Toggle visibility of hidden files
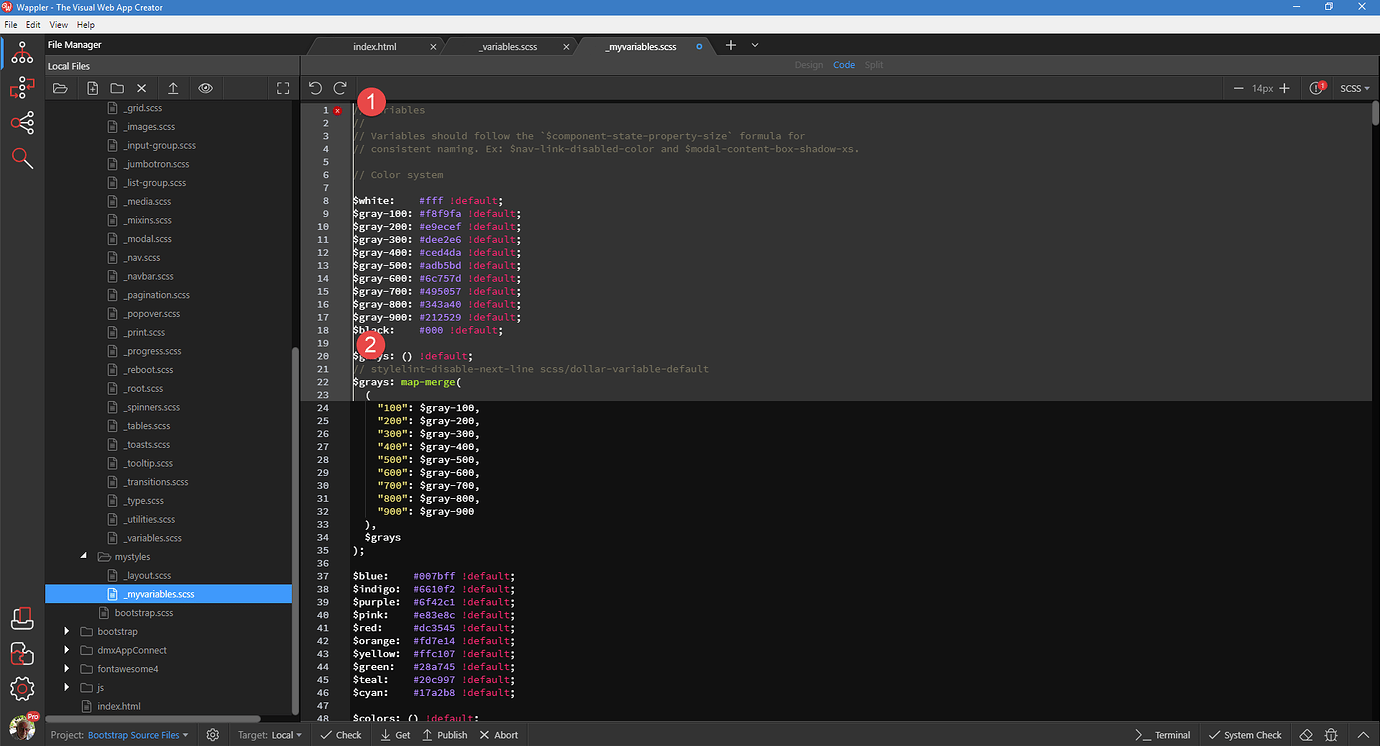The width and height of the screenshot is (1380, 746). pyautogui.click(x=206, y=87)
